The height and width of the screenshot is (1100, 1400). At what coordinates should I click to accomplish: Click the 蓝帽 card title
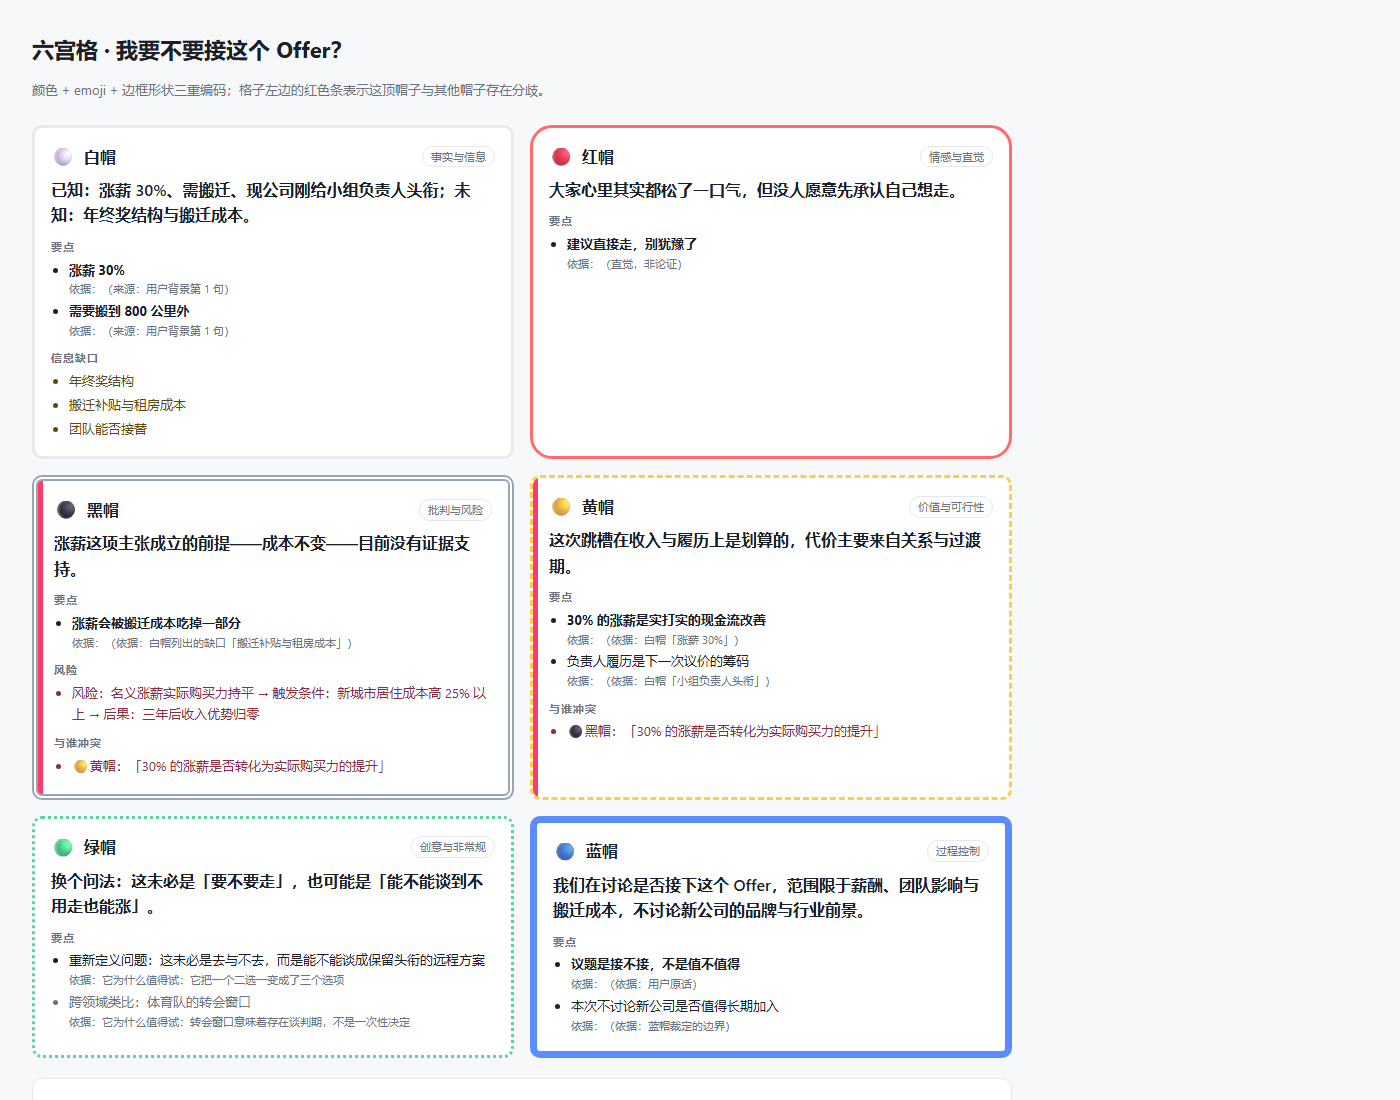tap(602, 852)
